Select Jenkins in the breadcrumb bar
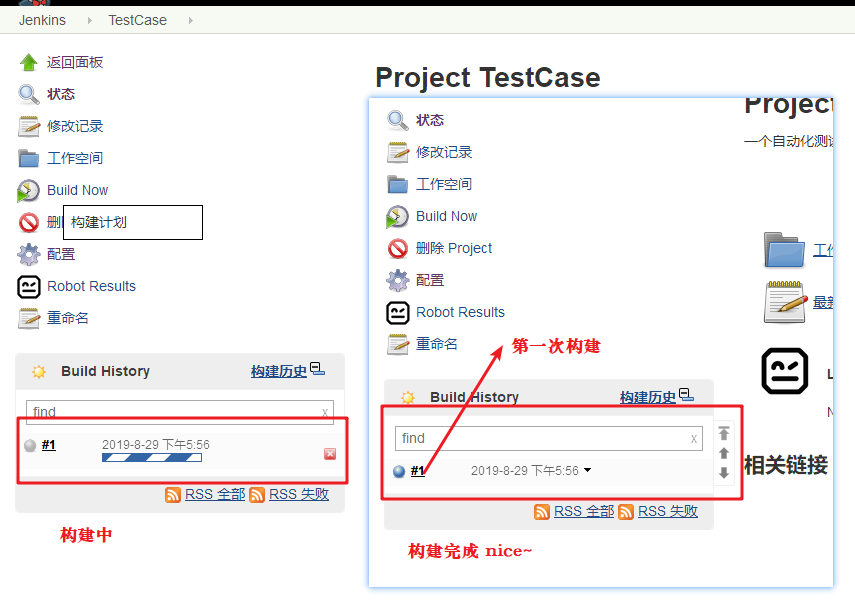This screenshot has width=855, height=612. click(x=40, y=19)
